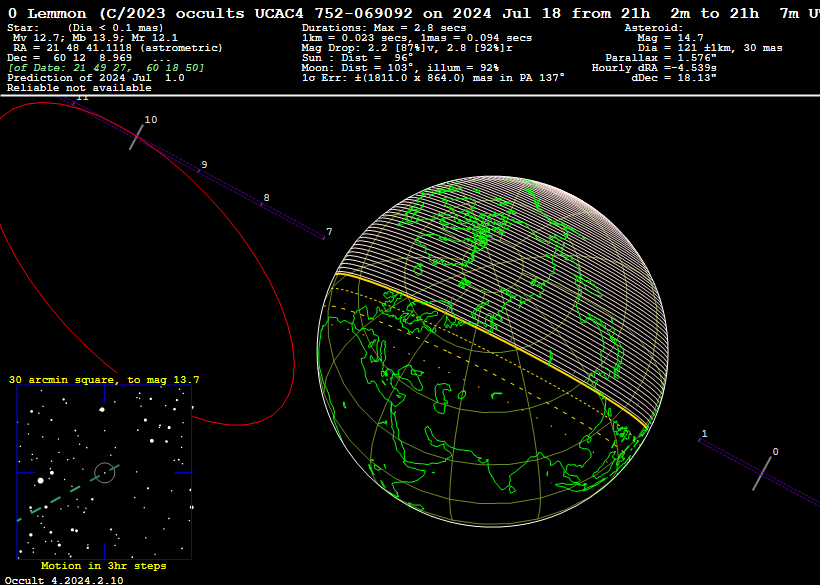The height and width of the screenshot is (585, 820).
Task: Click the target star circle in chart
Action: (105, 473)
